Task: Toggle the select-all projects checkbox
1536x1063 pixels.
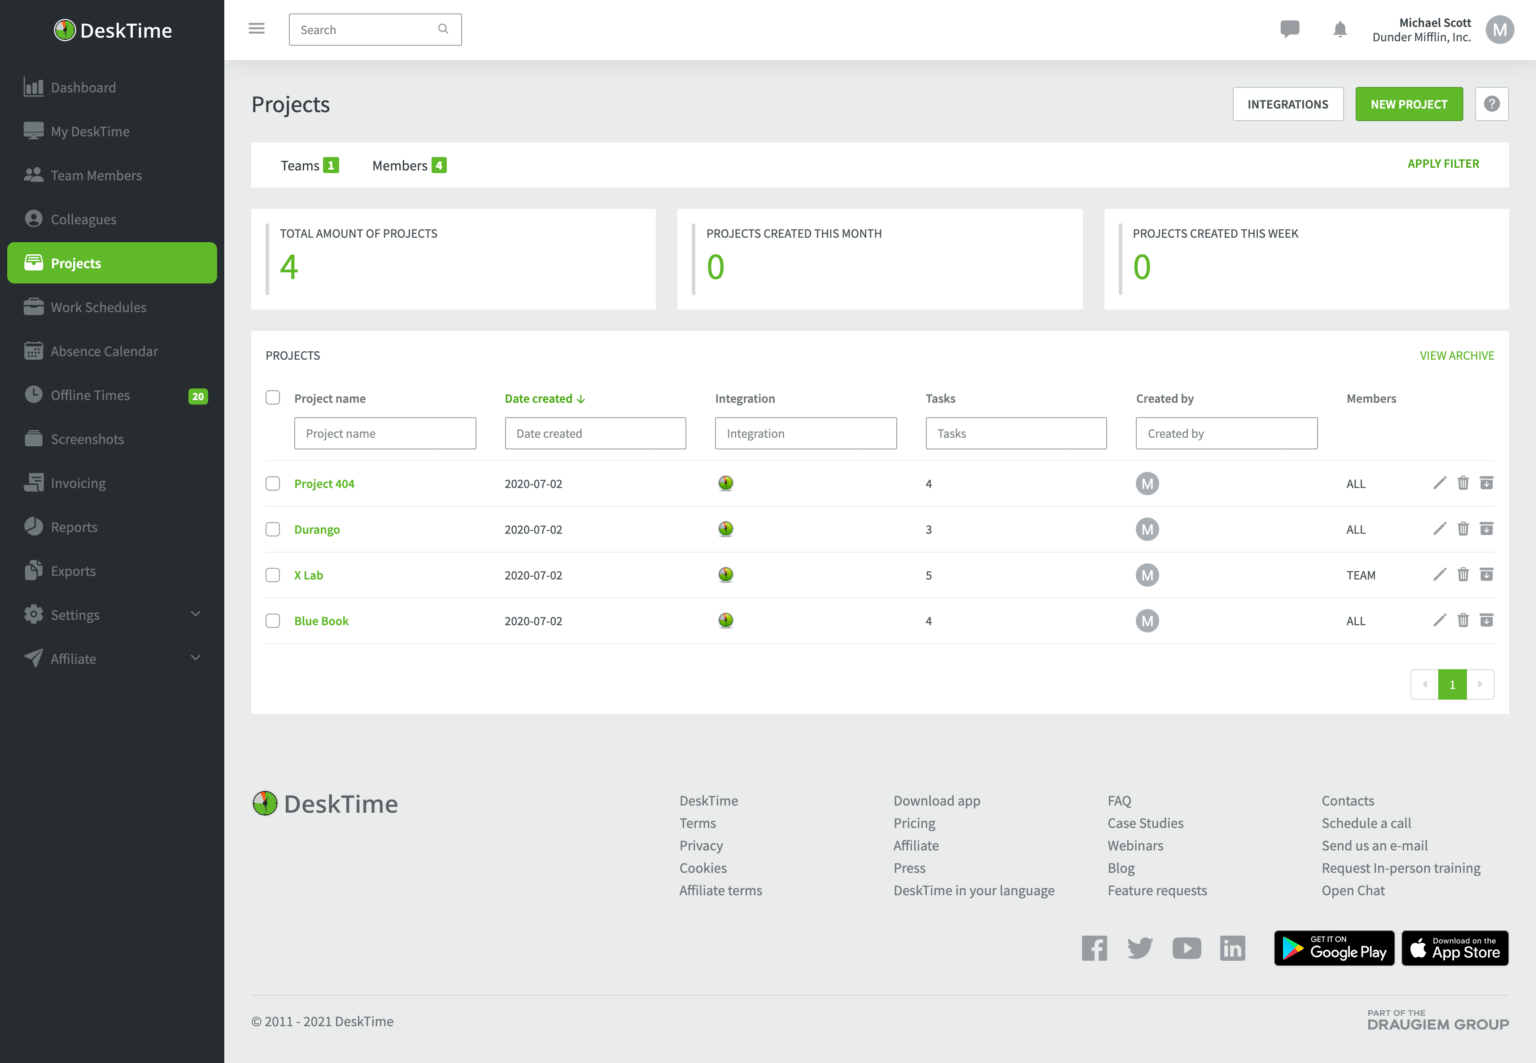Action: (272, 397)
